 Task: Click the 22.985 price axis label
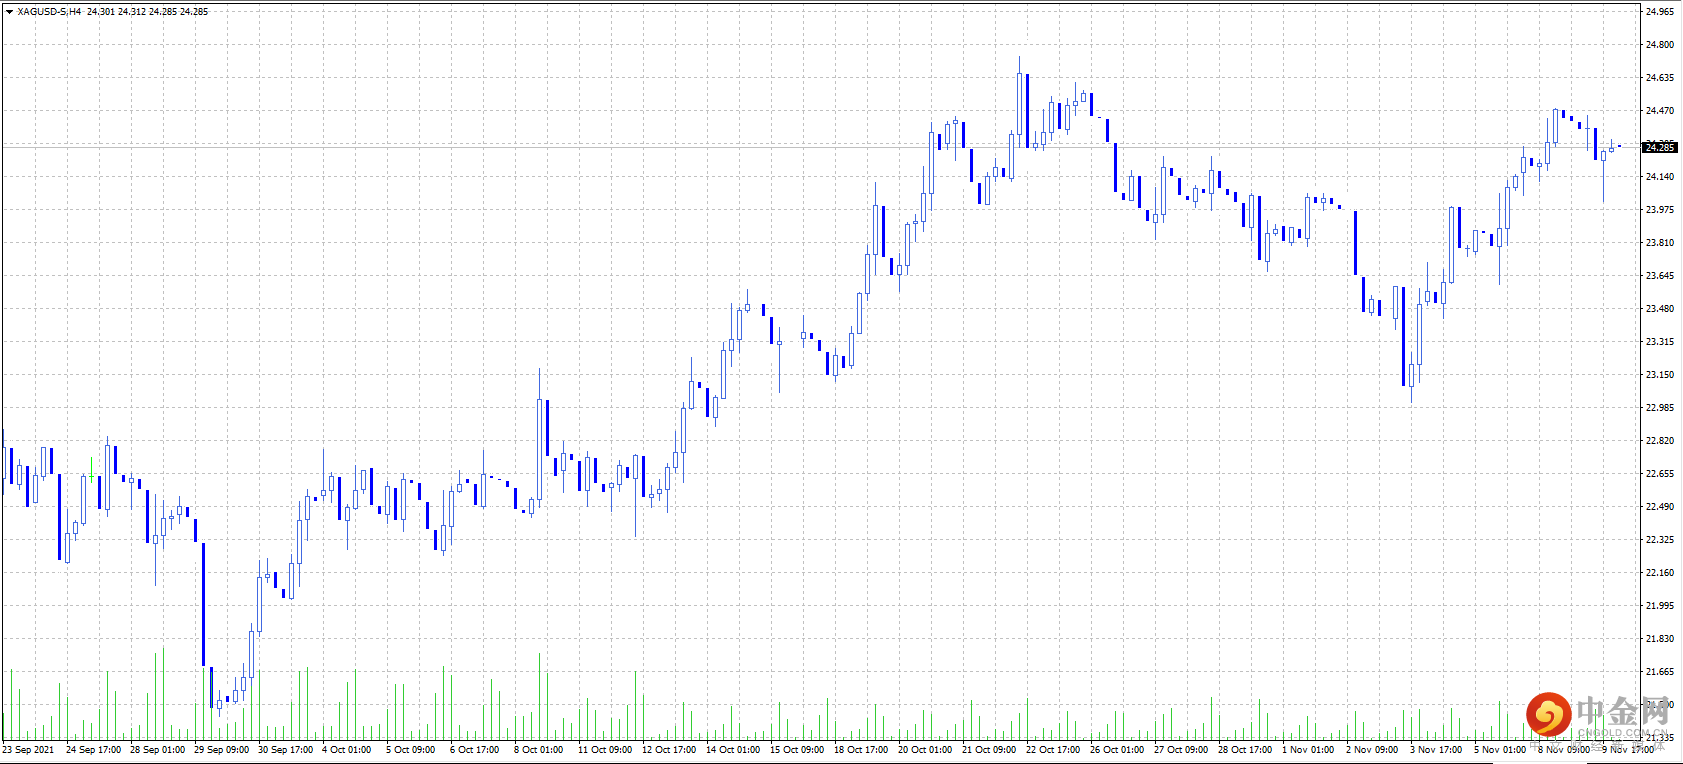[1660, 408]
